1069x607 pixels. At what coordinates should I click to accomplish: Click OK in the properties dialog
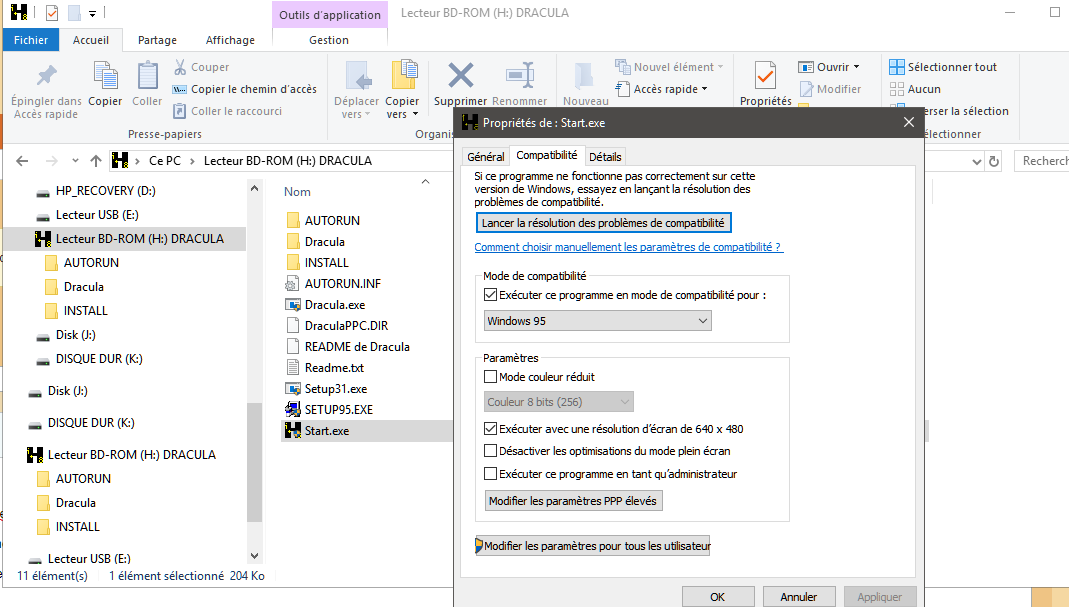[718, 597]
